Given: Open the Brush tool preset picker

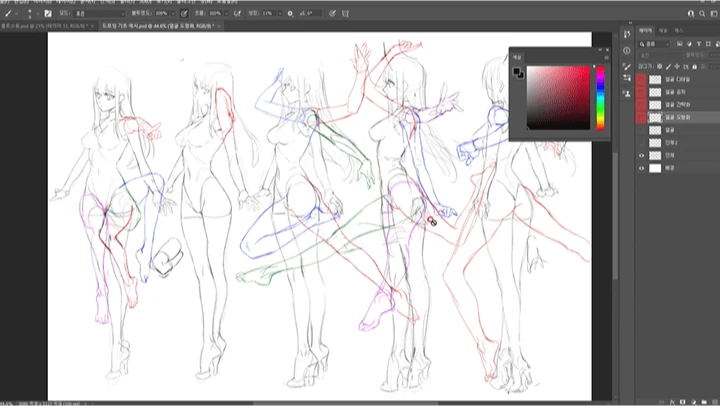Looking at the screenshot, I should tap(11, 13).
